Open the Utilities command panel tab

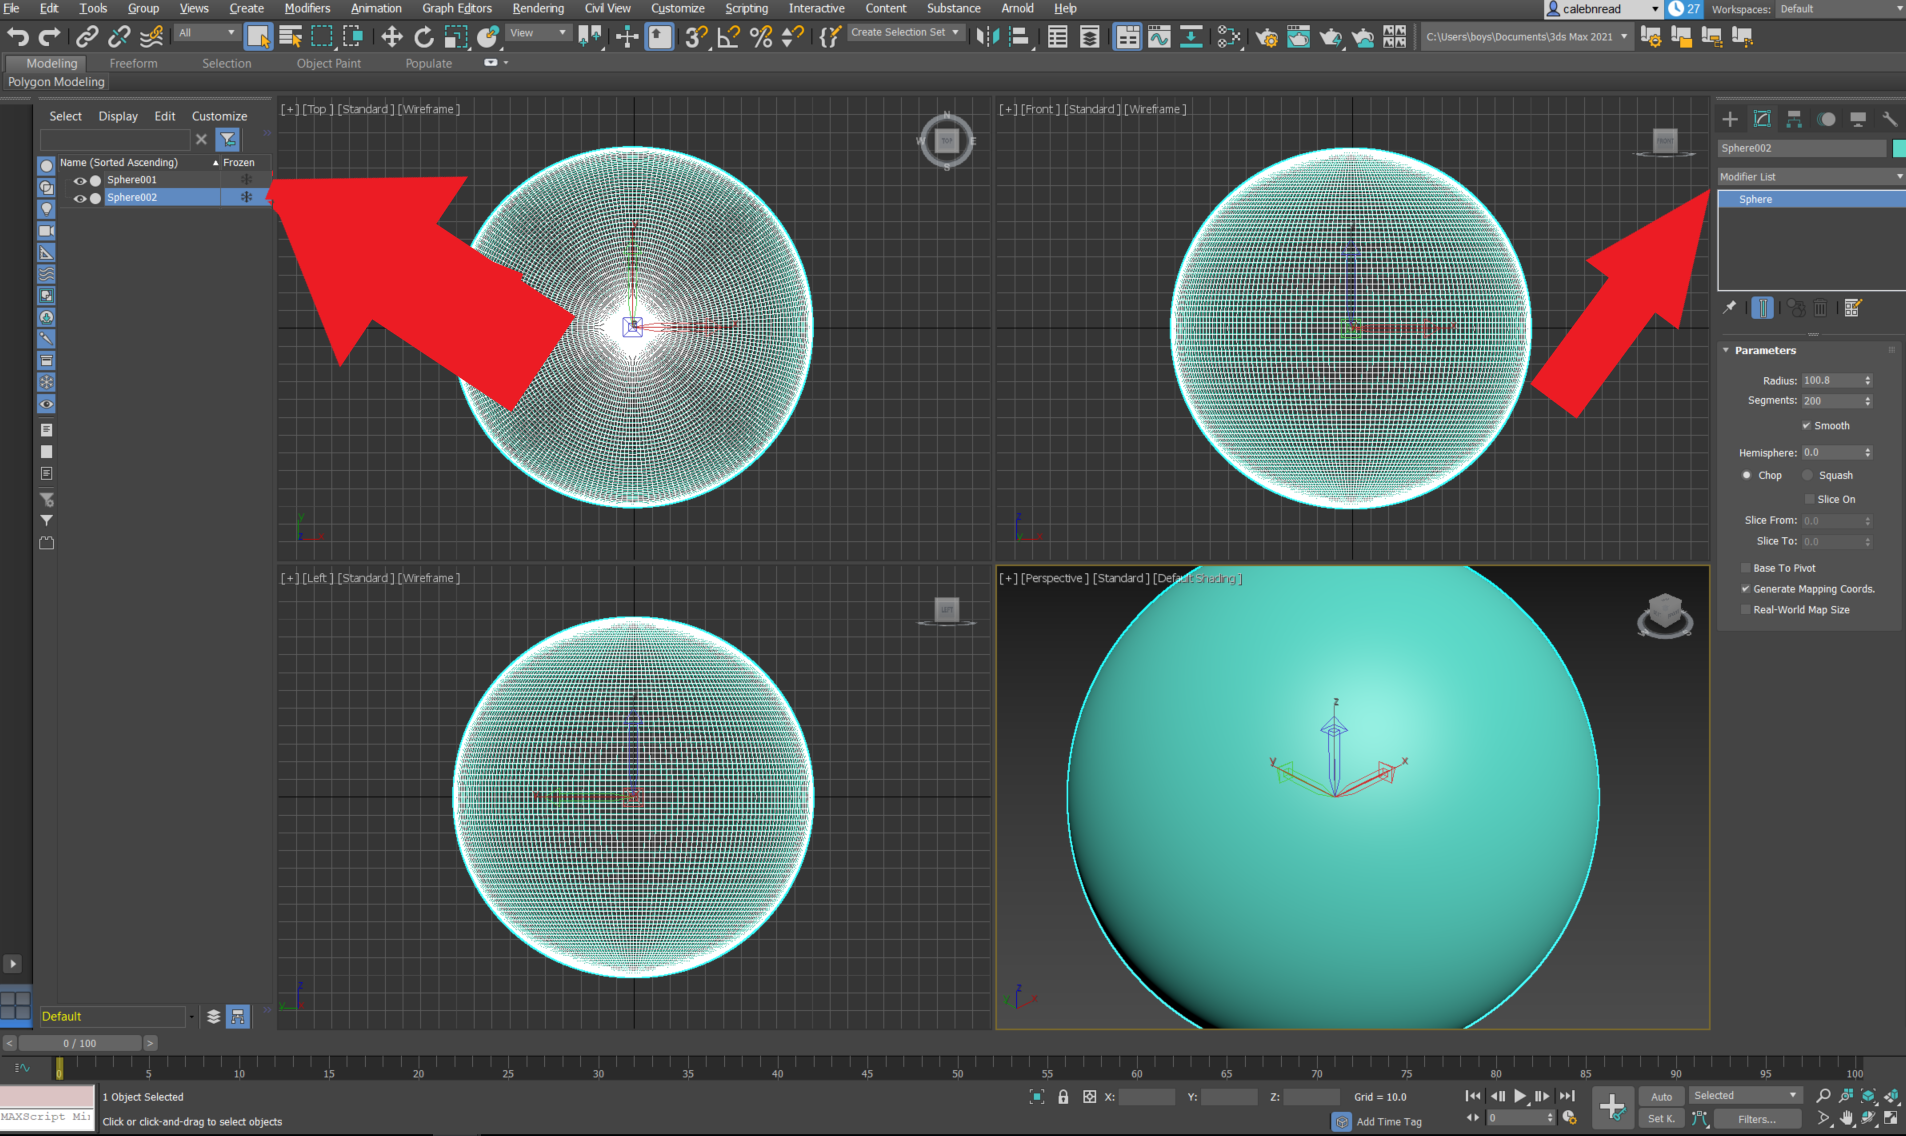pos(1889,119)
